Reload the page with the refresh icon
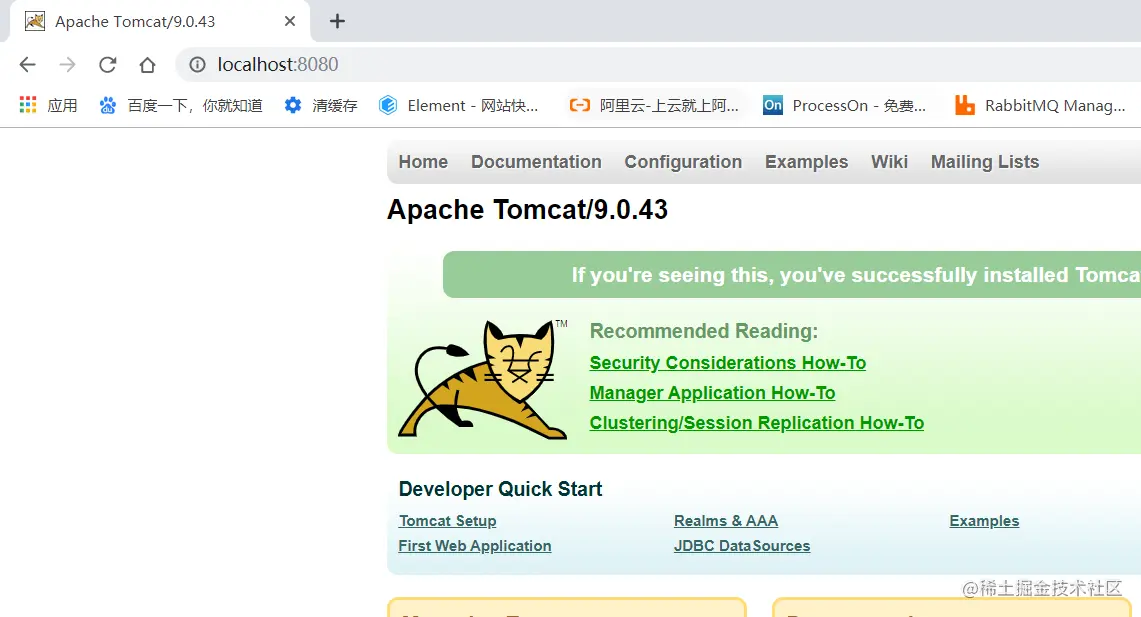 [x=108, y=65]
